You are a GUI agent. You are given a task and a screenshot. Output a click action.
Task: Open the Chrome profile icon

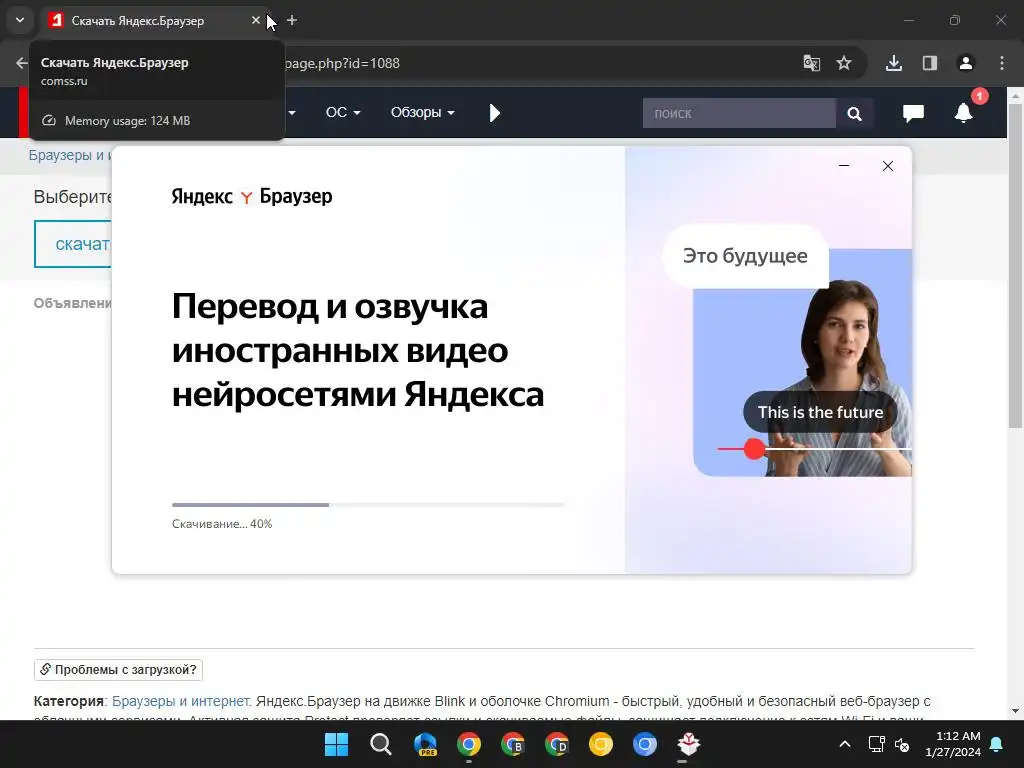[965, 63]
